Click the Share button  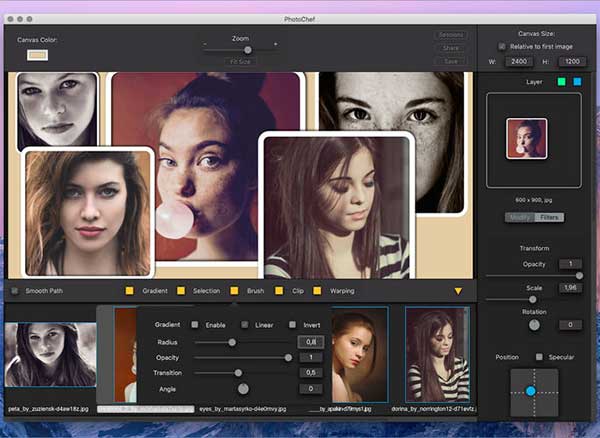[x=451, y=48]
